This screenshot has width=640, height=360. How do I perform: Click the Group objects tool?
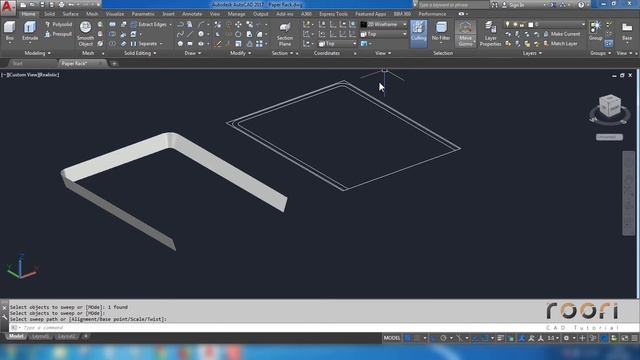[x=596, y=31]
